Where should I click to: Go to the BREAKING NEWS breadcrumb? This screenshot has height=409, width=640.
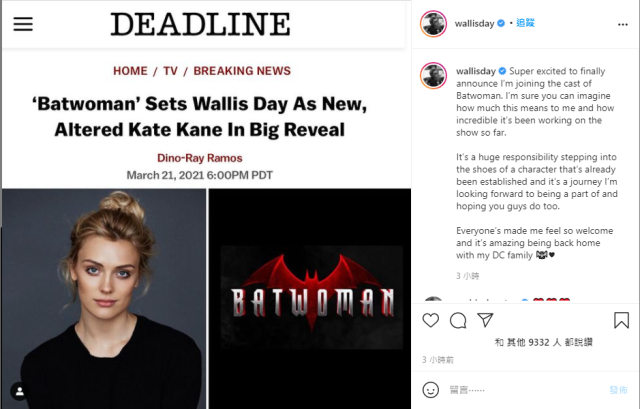(x=242, y=71)
